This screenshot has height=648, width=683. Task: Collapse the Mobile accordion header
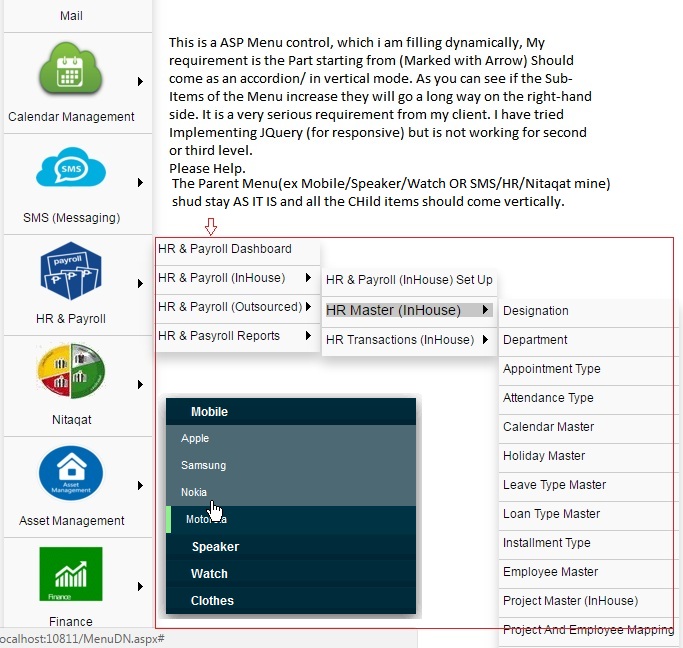291,412
